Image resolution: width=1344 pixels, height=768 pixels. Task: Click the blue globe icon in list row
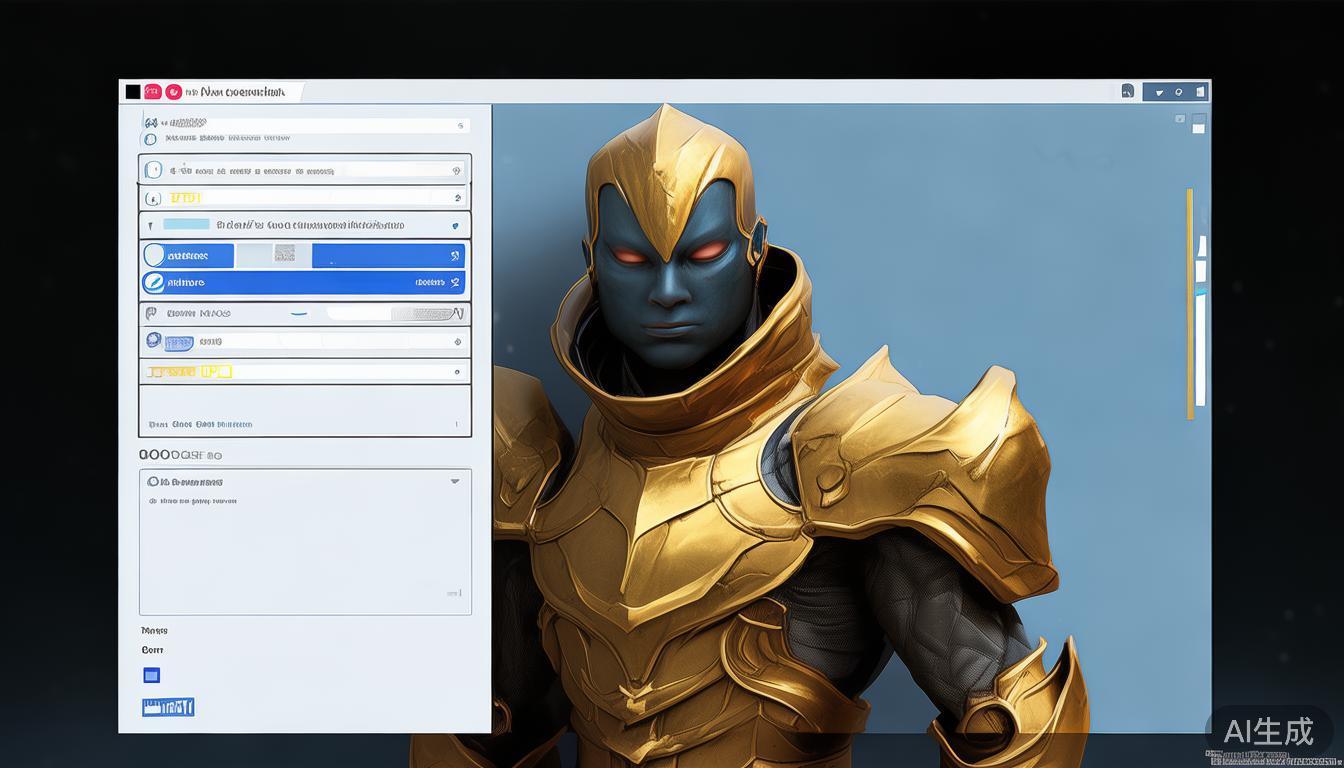(153, 341)
